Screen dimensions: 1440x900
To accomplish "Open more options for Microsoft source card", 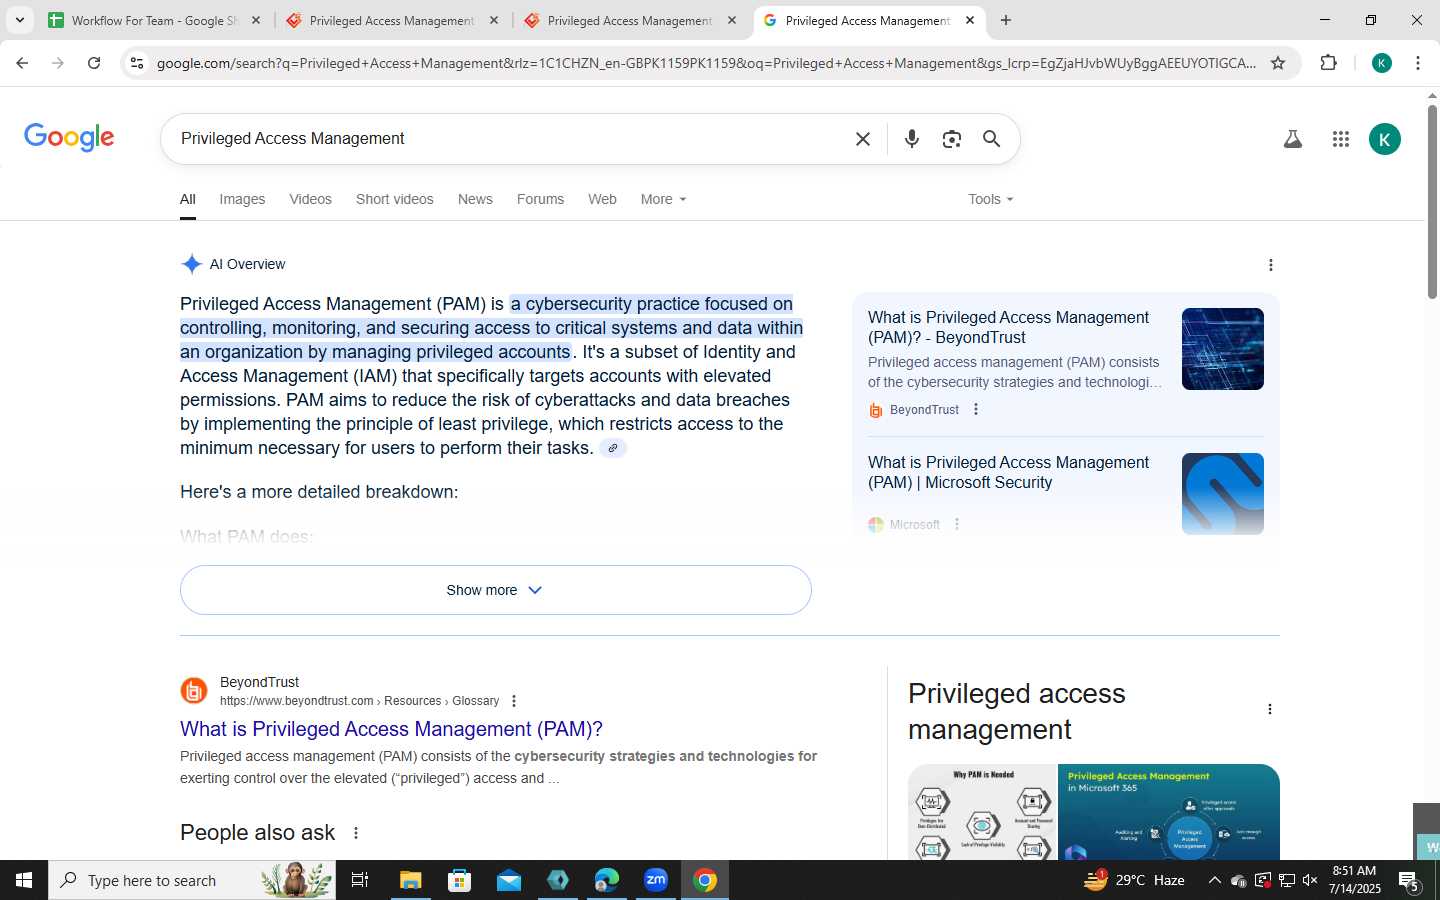I will (x=957, y=524).
